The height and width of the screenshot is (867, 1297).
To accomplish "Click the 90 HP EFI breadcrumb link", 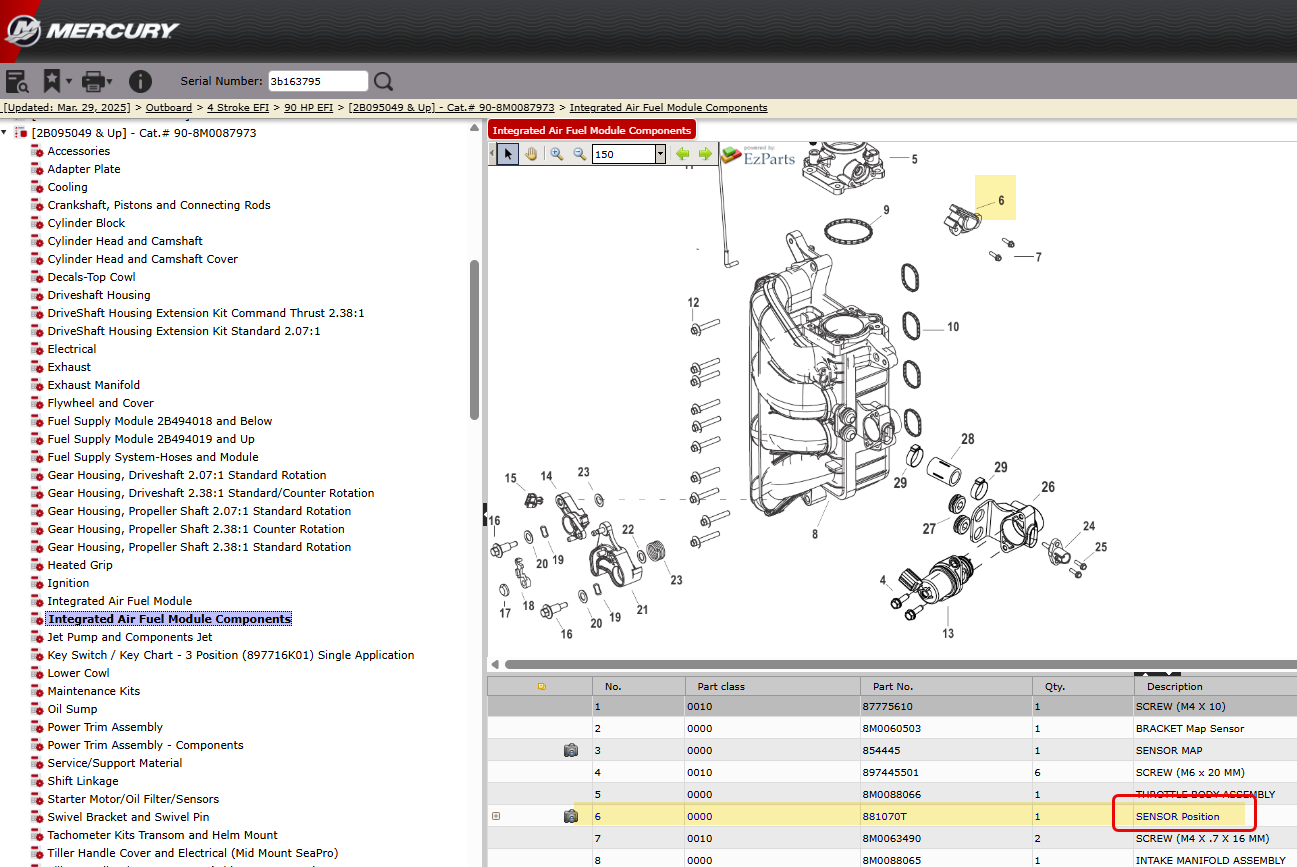I will [308, 107].
